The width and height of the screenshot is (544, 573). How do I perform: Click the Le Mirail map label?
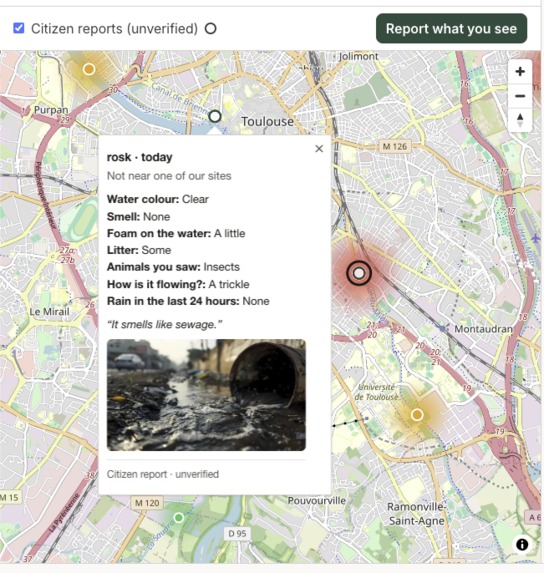click(x=49, y=312)
